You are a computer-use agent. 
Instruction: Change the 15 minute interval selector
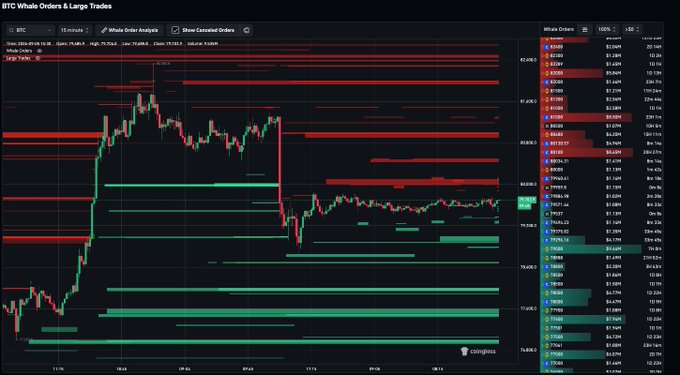tap(75, 30)
